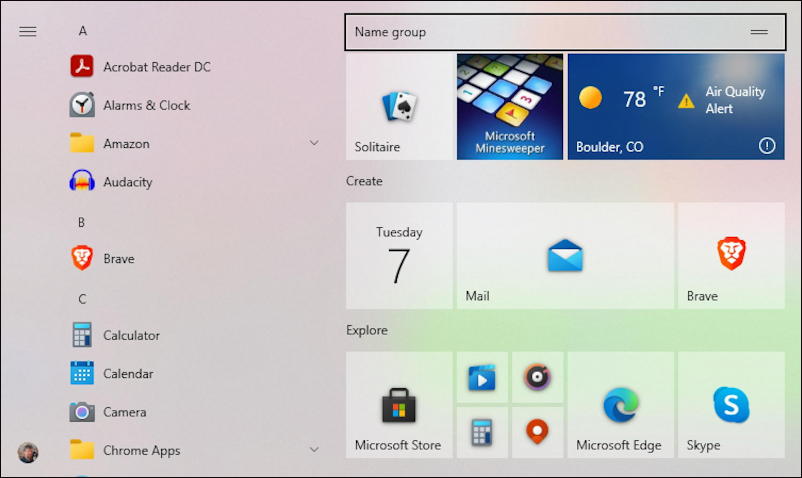Image resolution: width=802 pixels, height=478 pixels.
Task: Open the Camera app icon
Action: [x=82, y=412]
